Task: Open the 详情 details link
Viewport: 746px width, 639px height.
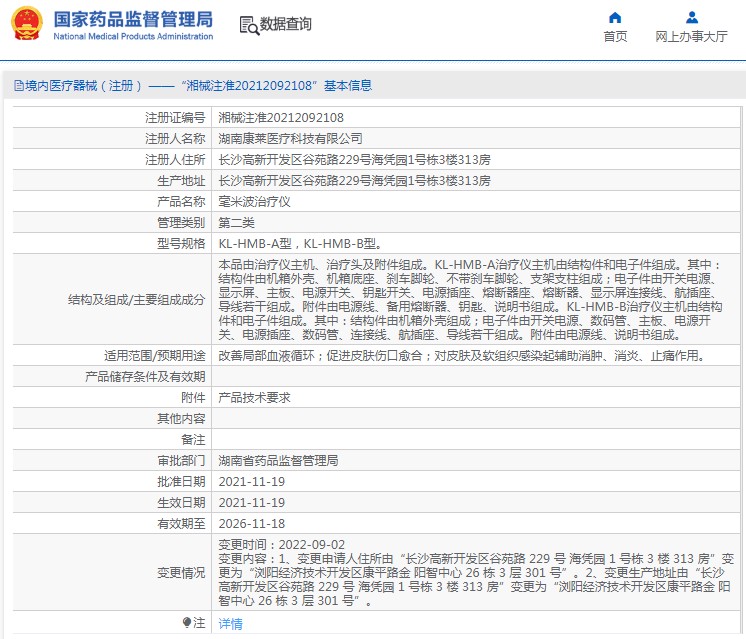Action: 230,623
